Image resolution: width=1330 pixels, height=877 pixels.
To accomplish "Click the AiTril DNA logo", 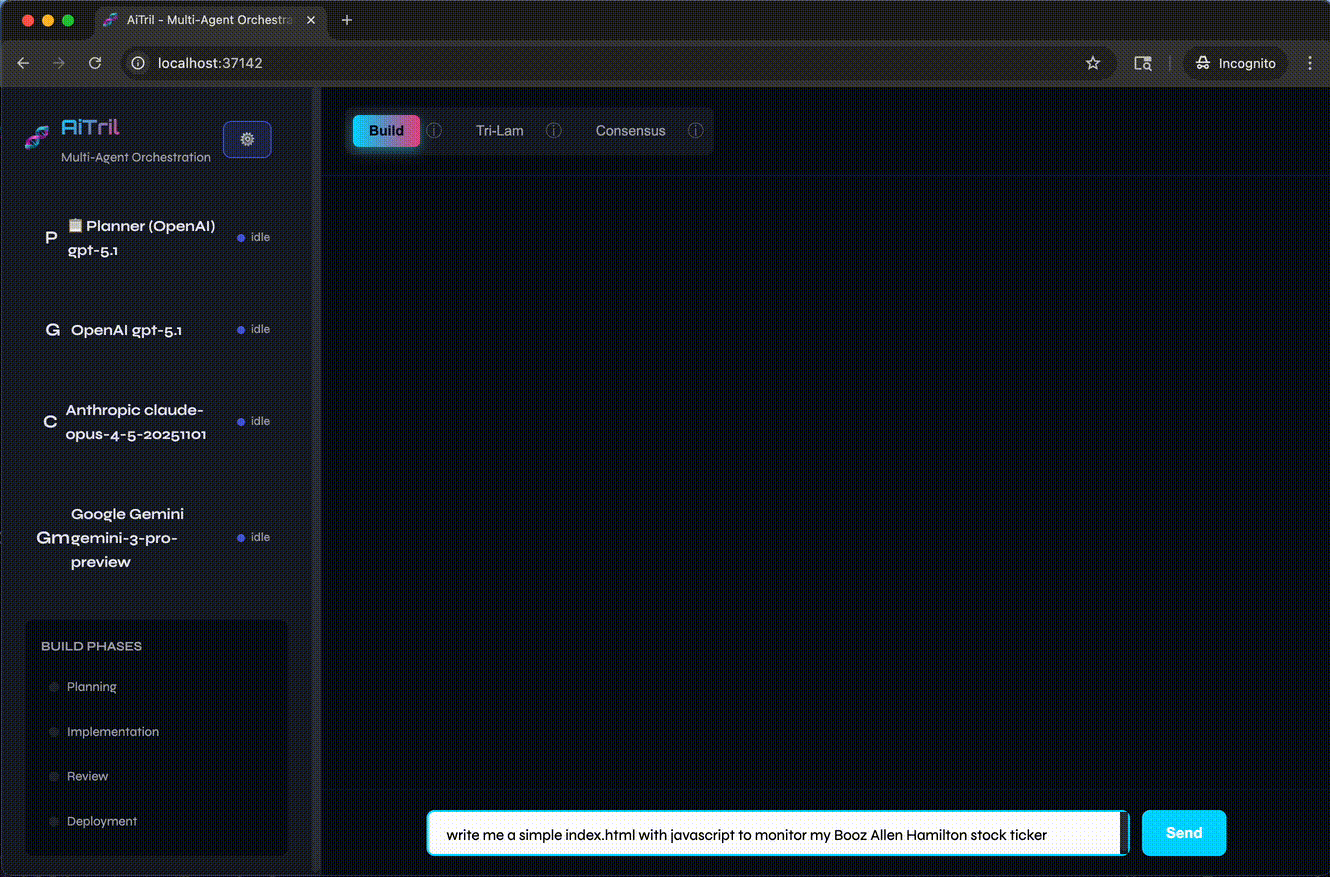I will click(x=37, y=138).
